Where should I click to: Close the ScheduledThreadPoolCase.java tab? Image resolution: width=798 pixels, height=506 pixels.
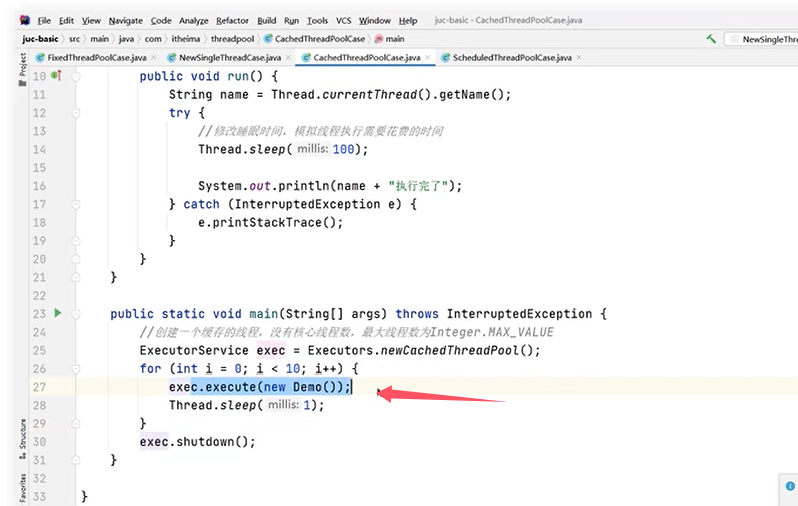tap(579, 58)
